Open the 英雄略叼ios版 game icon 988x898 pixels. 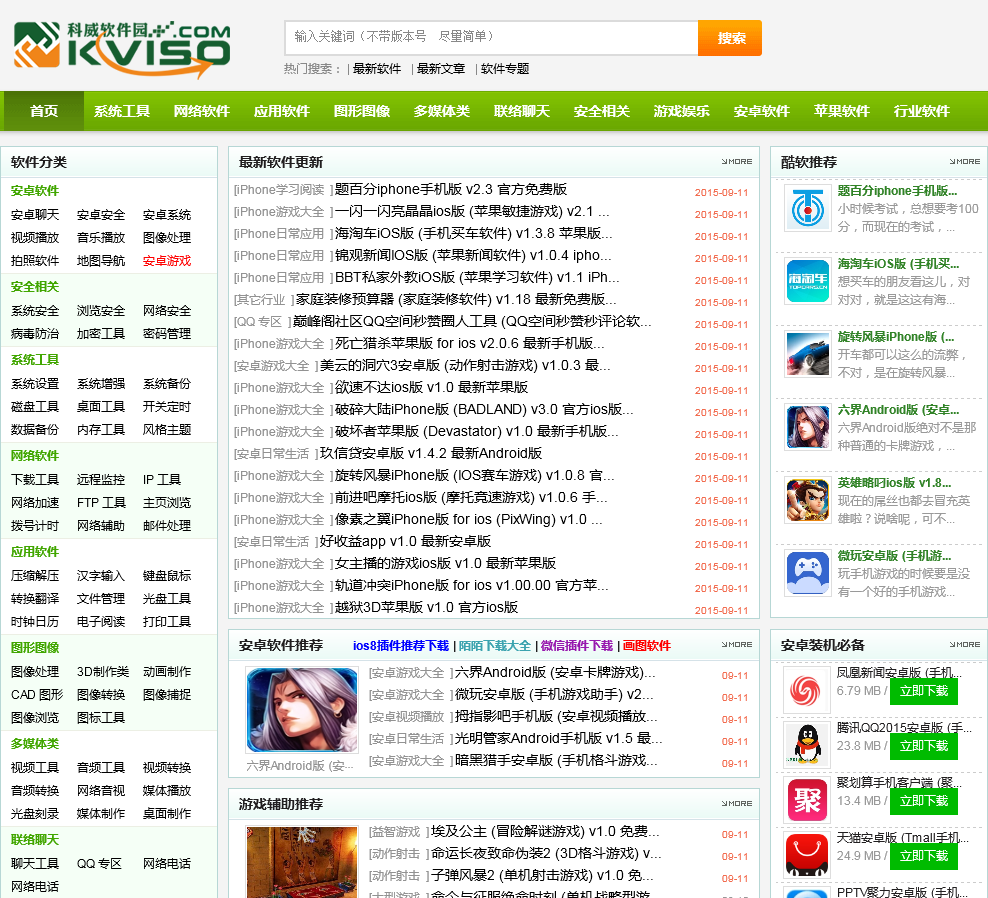[808, 500]
